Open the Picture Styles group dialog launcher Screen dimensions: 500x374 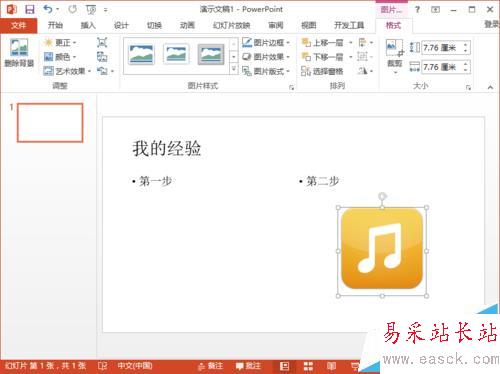coord(292,88)
